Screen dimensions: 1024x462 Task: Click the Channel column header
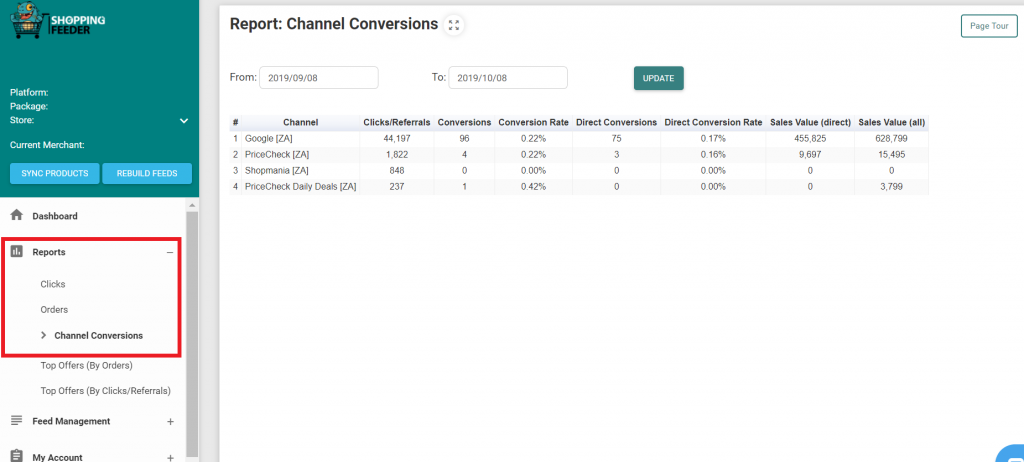pos(300,122)
